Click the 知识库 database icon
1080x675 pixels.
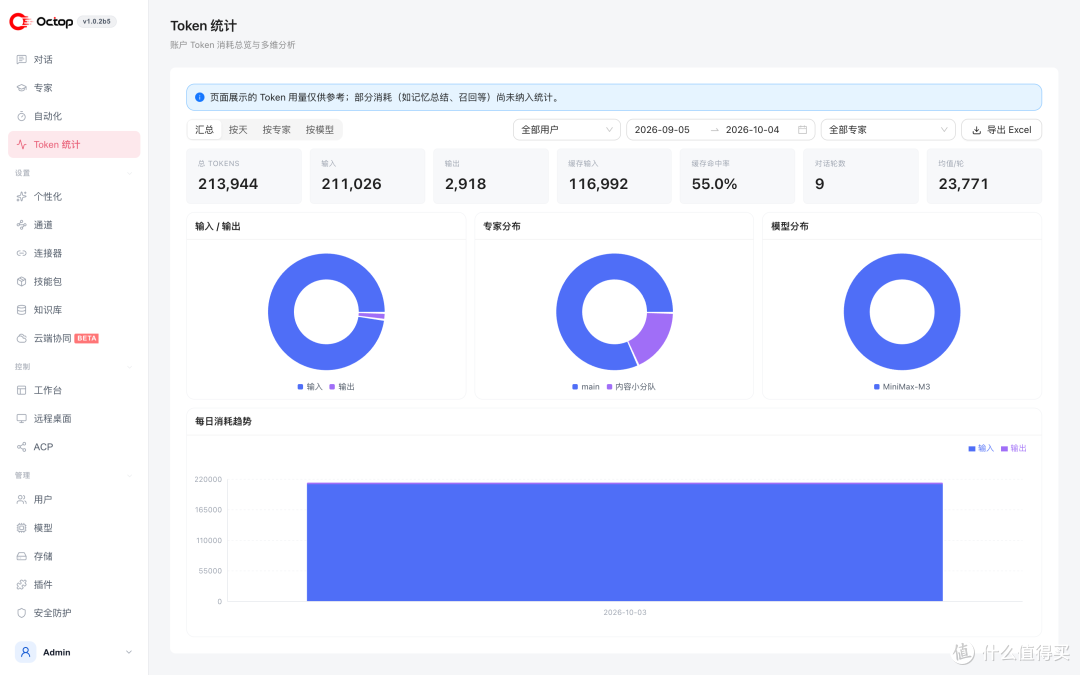21,310
